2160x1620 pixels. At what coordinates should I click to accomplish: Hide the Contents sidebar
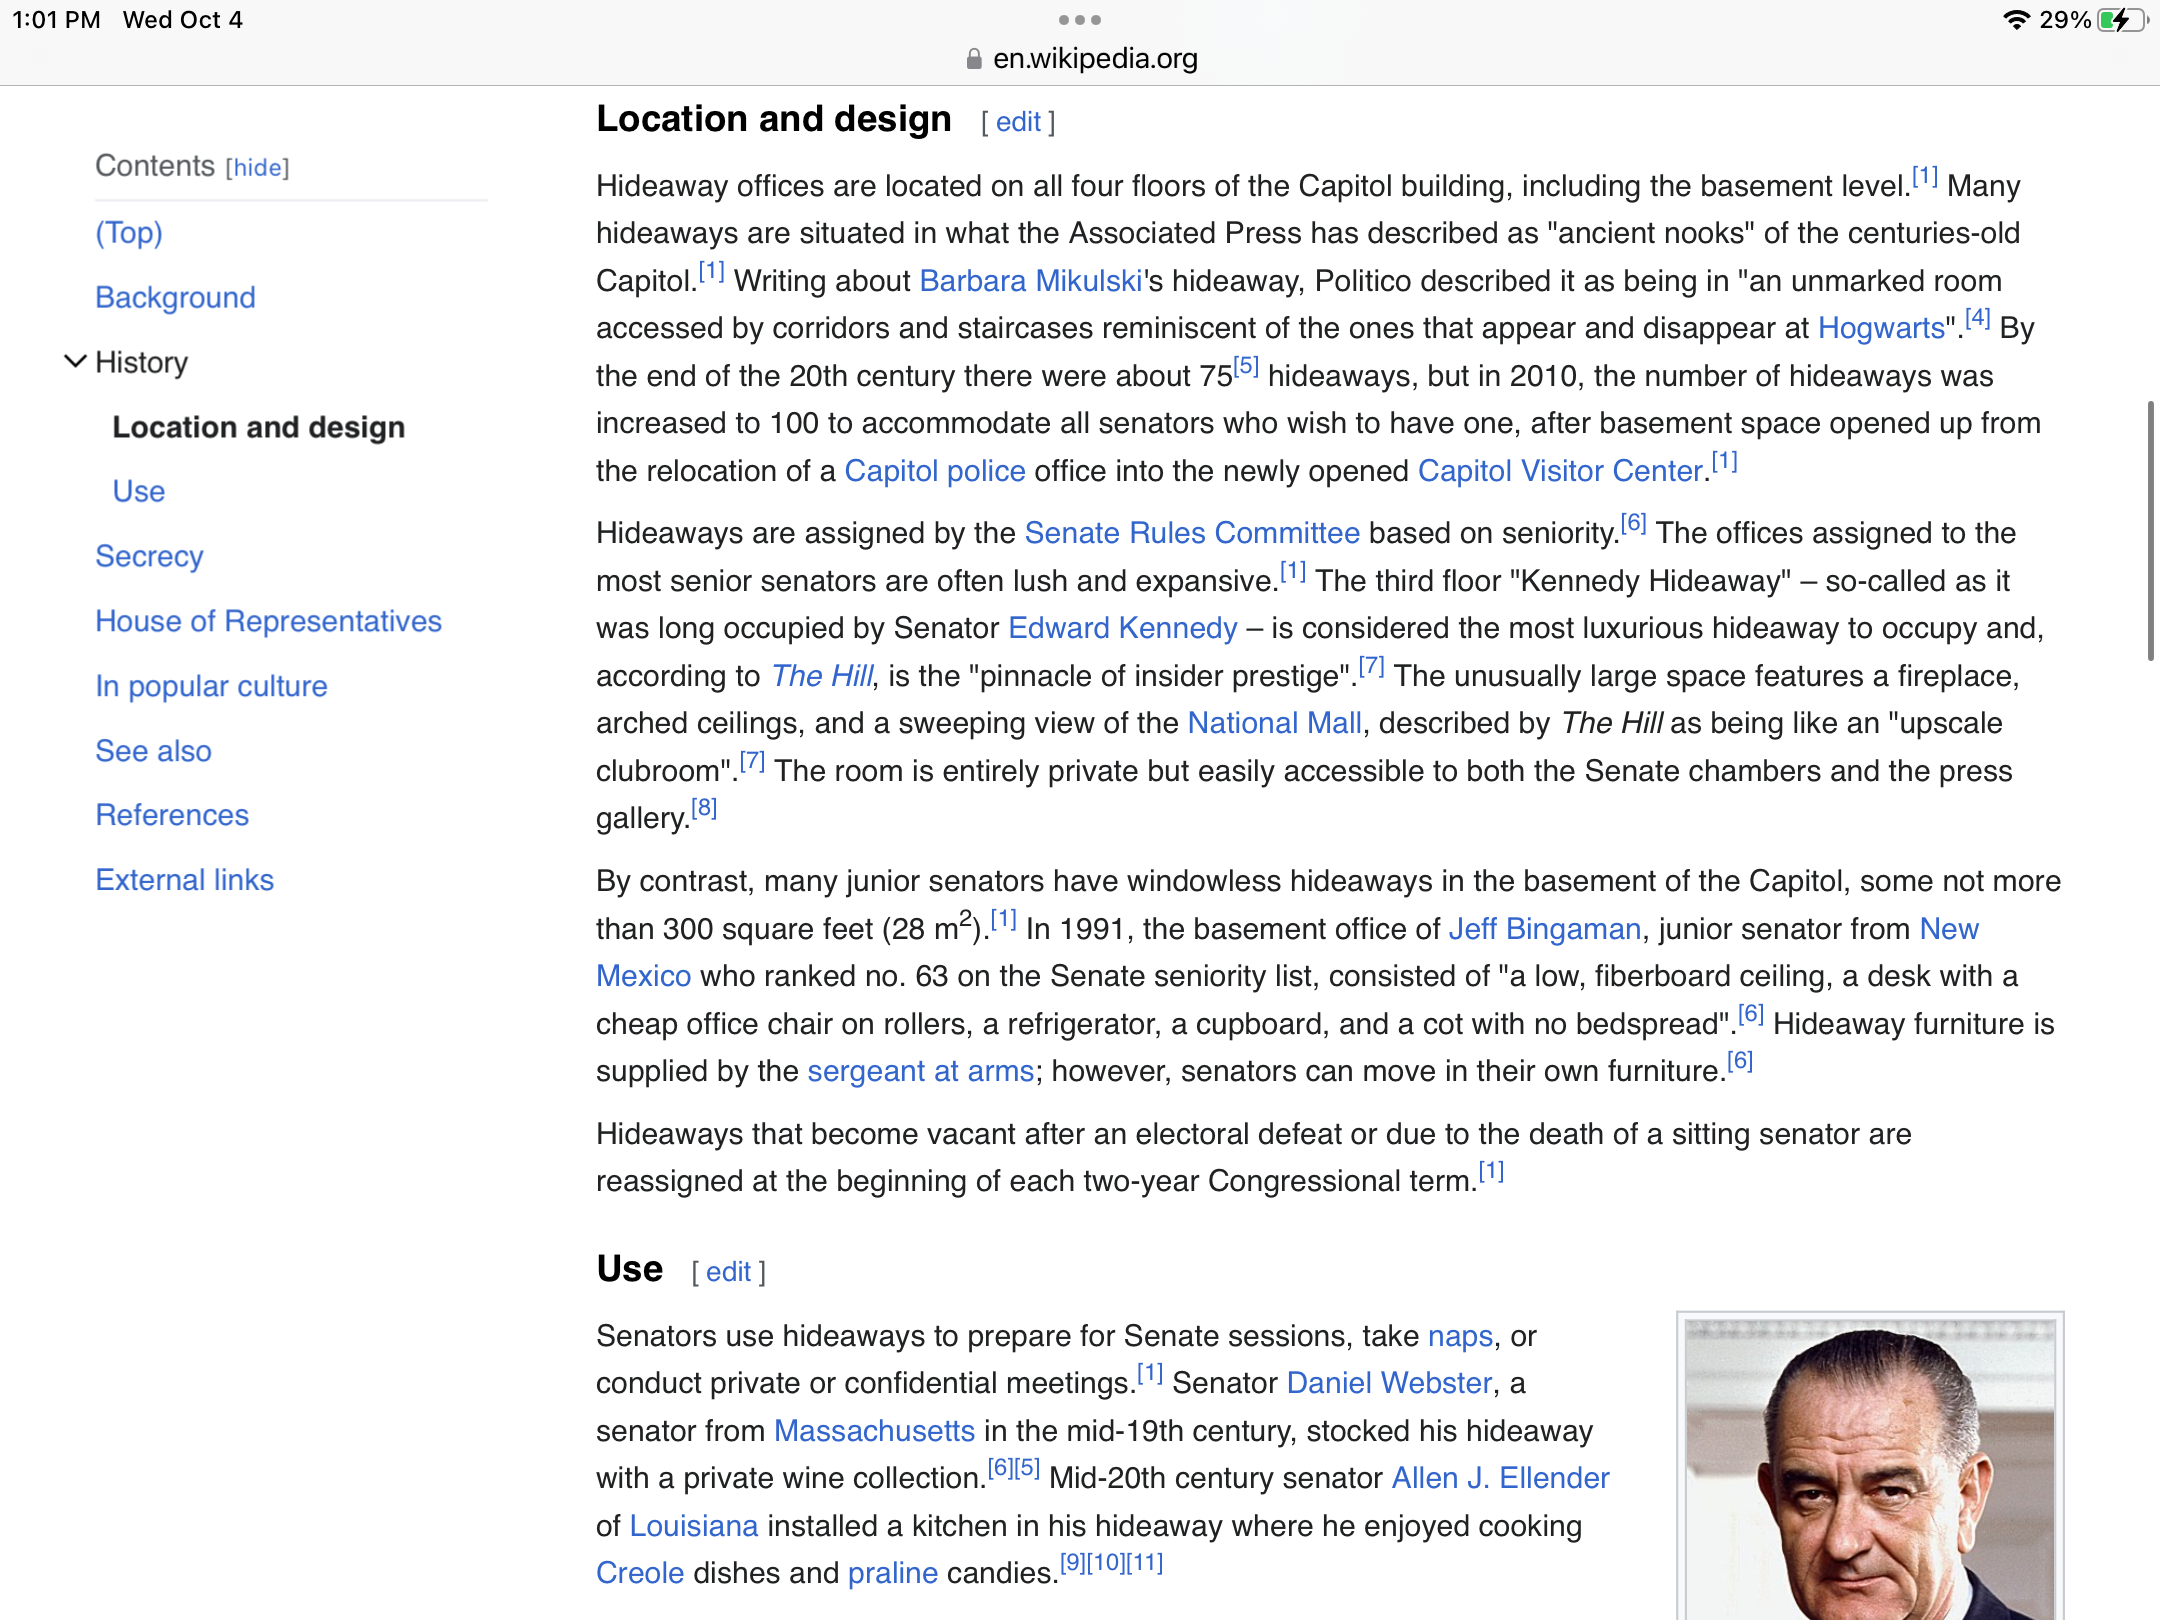pyautogui.click(x=257, y=168)
